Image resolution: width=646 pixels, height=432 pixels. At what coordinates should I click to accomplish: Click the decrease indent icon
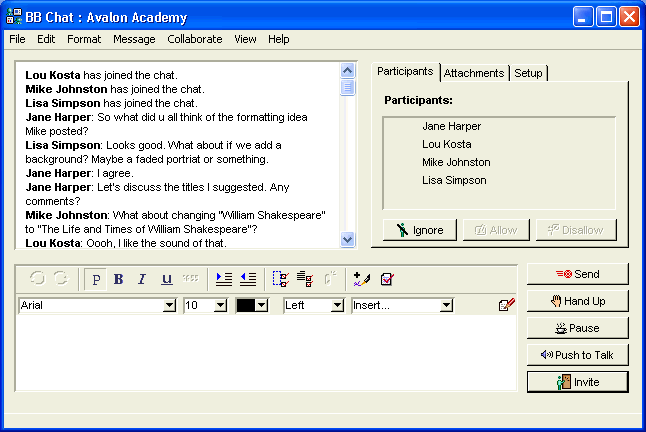(x=247, y=279)
